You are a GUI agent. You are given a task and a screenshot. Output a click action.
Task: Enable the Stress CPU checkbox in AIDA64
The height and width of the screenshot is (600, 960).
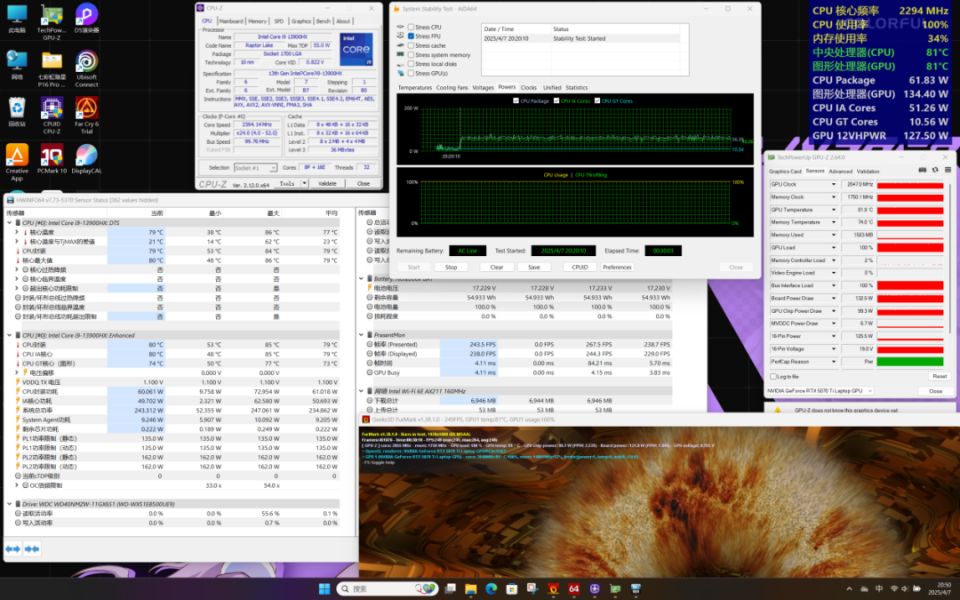[410, 27]
